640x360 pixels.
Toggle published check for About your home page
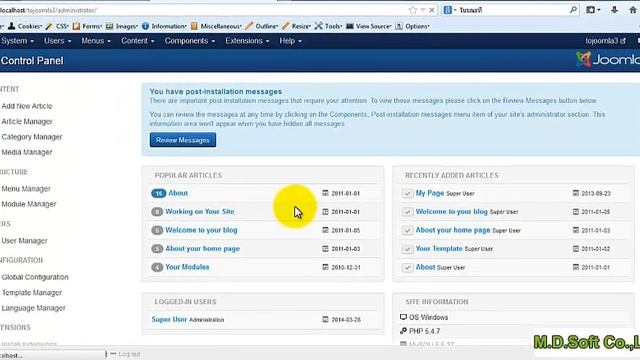(407, 230)
